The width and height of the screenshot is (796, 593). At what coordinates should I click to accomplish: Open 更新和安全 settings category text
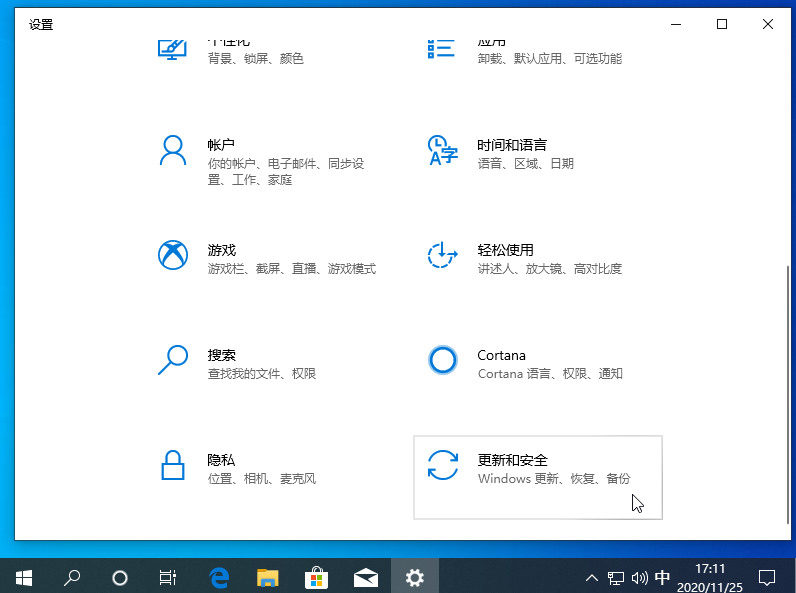click(512, 460)
